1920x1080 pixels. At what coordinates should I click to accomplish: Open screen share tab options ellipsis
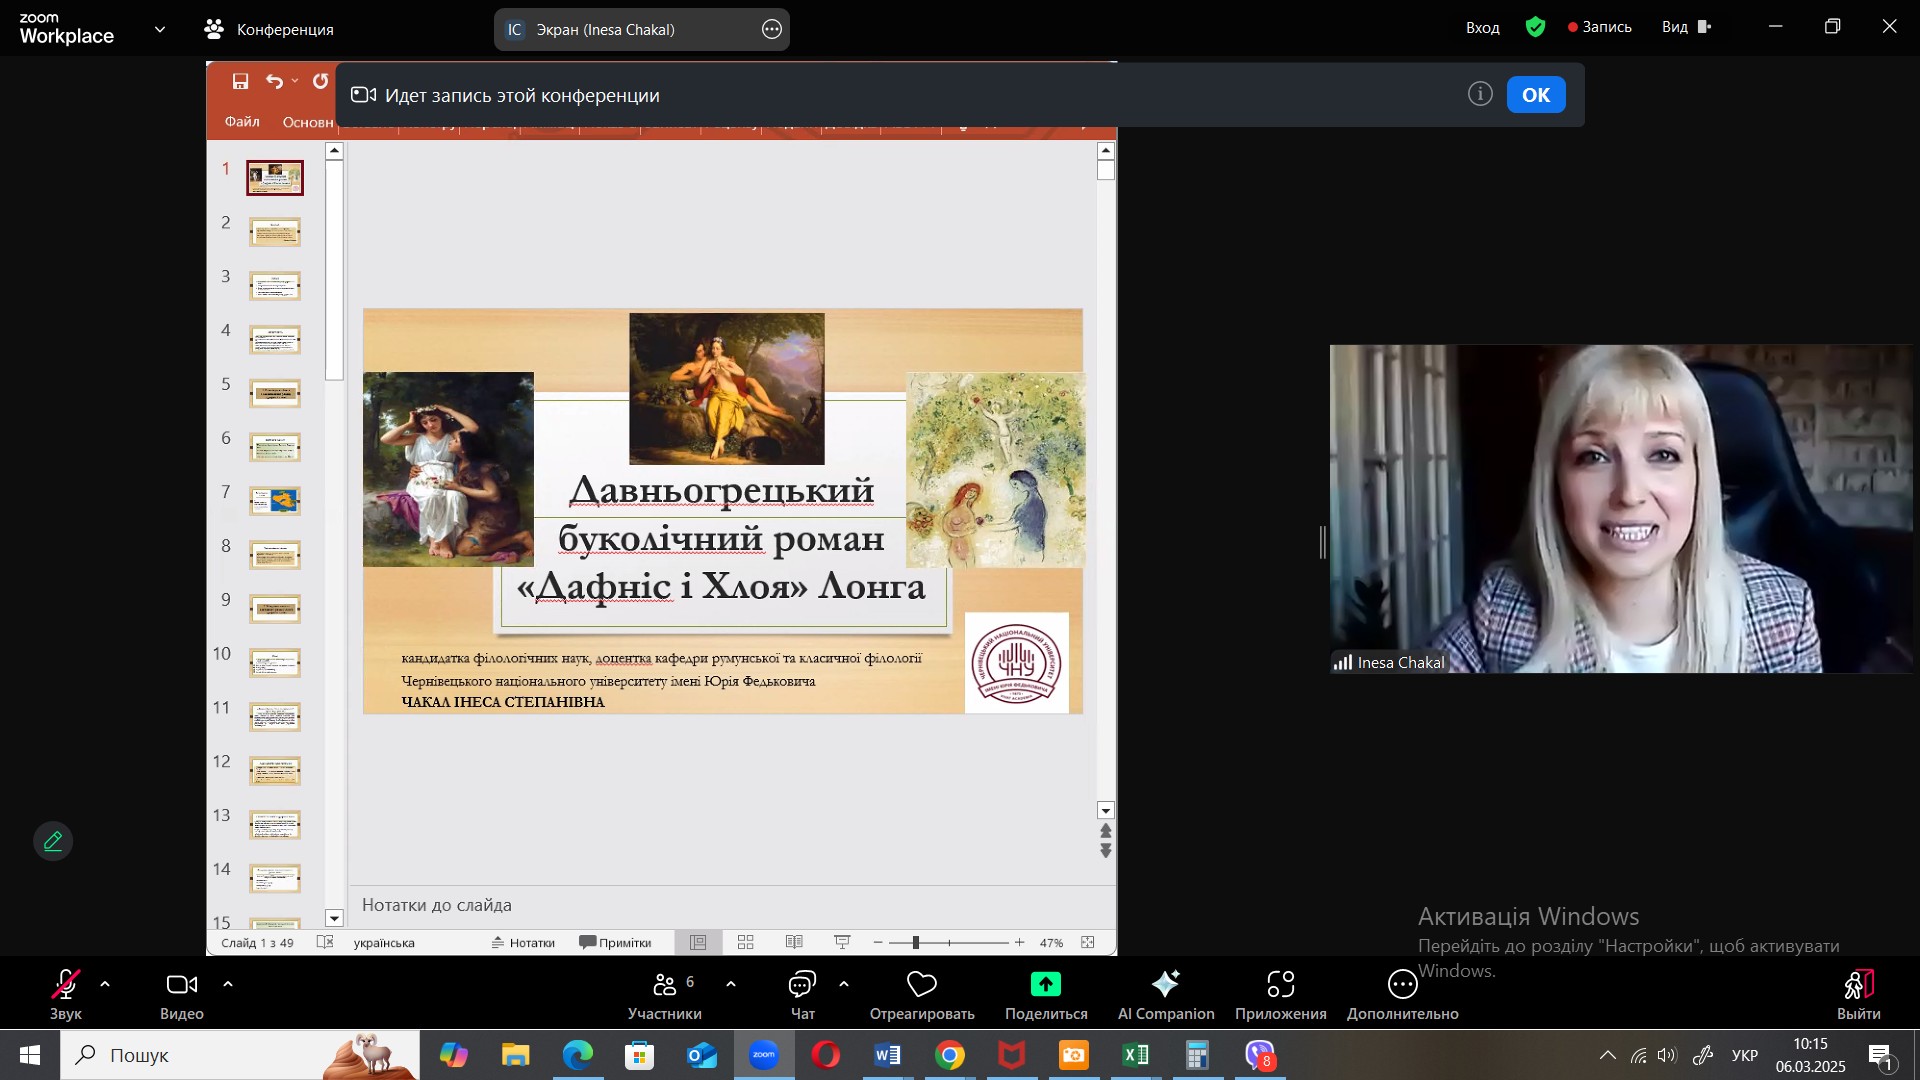(772, 30)
